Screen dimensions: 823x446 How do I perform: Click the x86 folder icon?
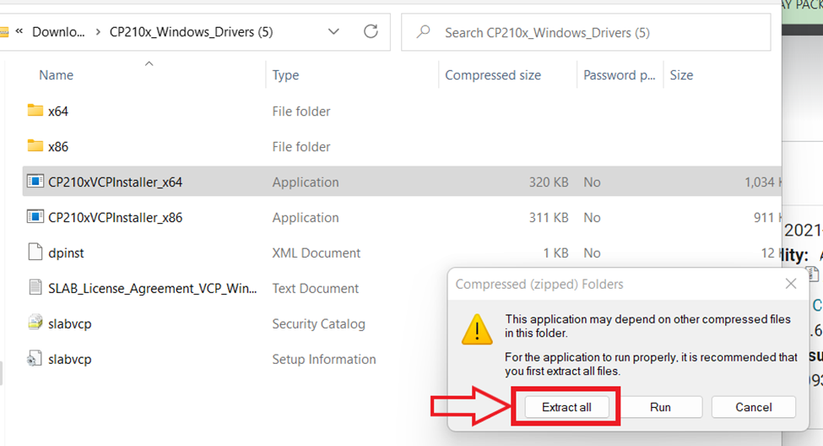tap(35, 147)
